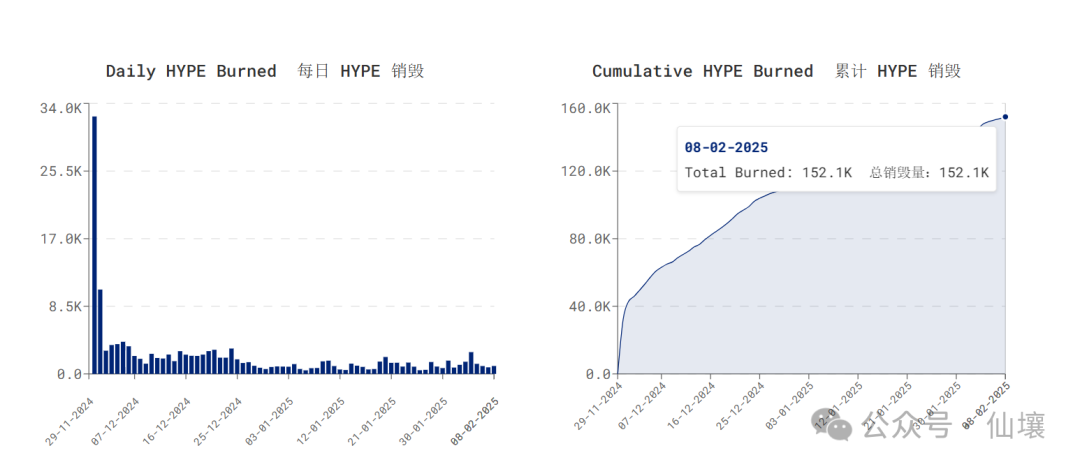
Task: Click the "Cumulative HYPE Burned" chart title
Action: [x=702, y=71]
